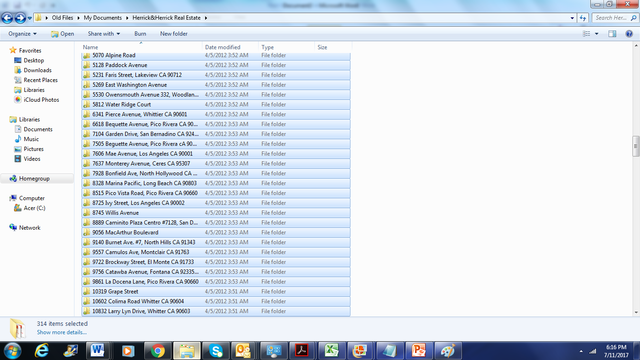The width and height of the screenshot is (640, 360).
Task: Create a New folder
Action: pos(173,34)
